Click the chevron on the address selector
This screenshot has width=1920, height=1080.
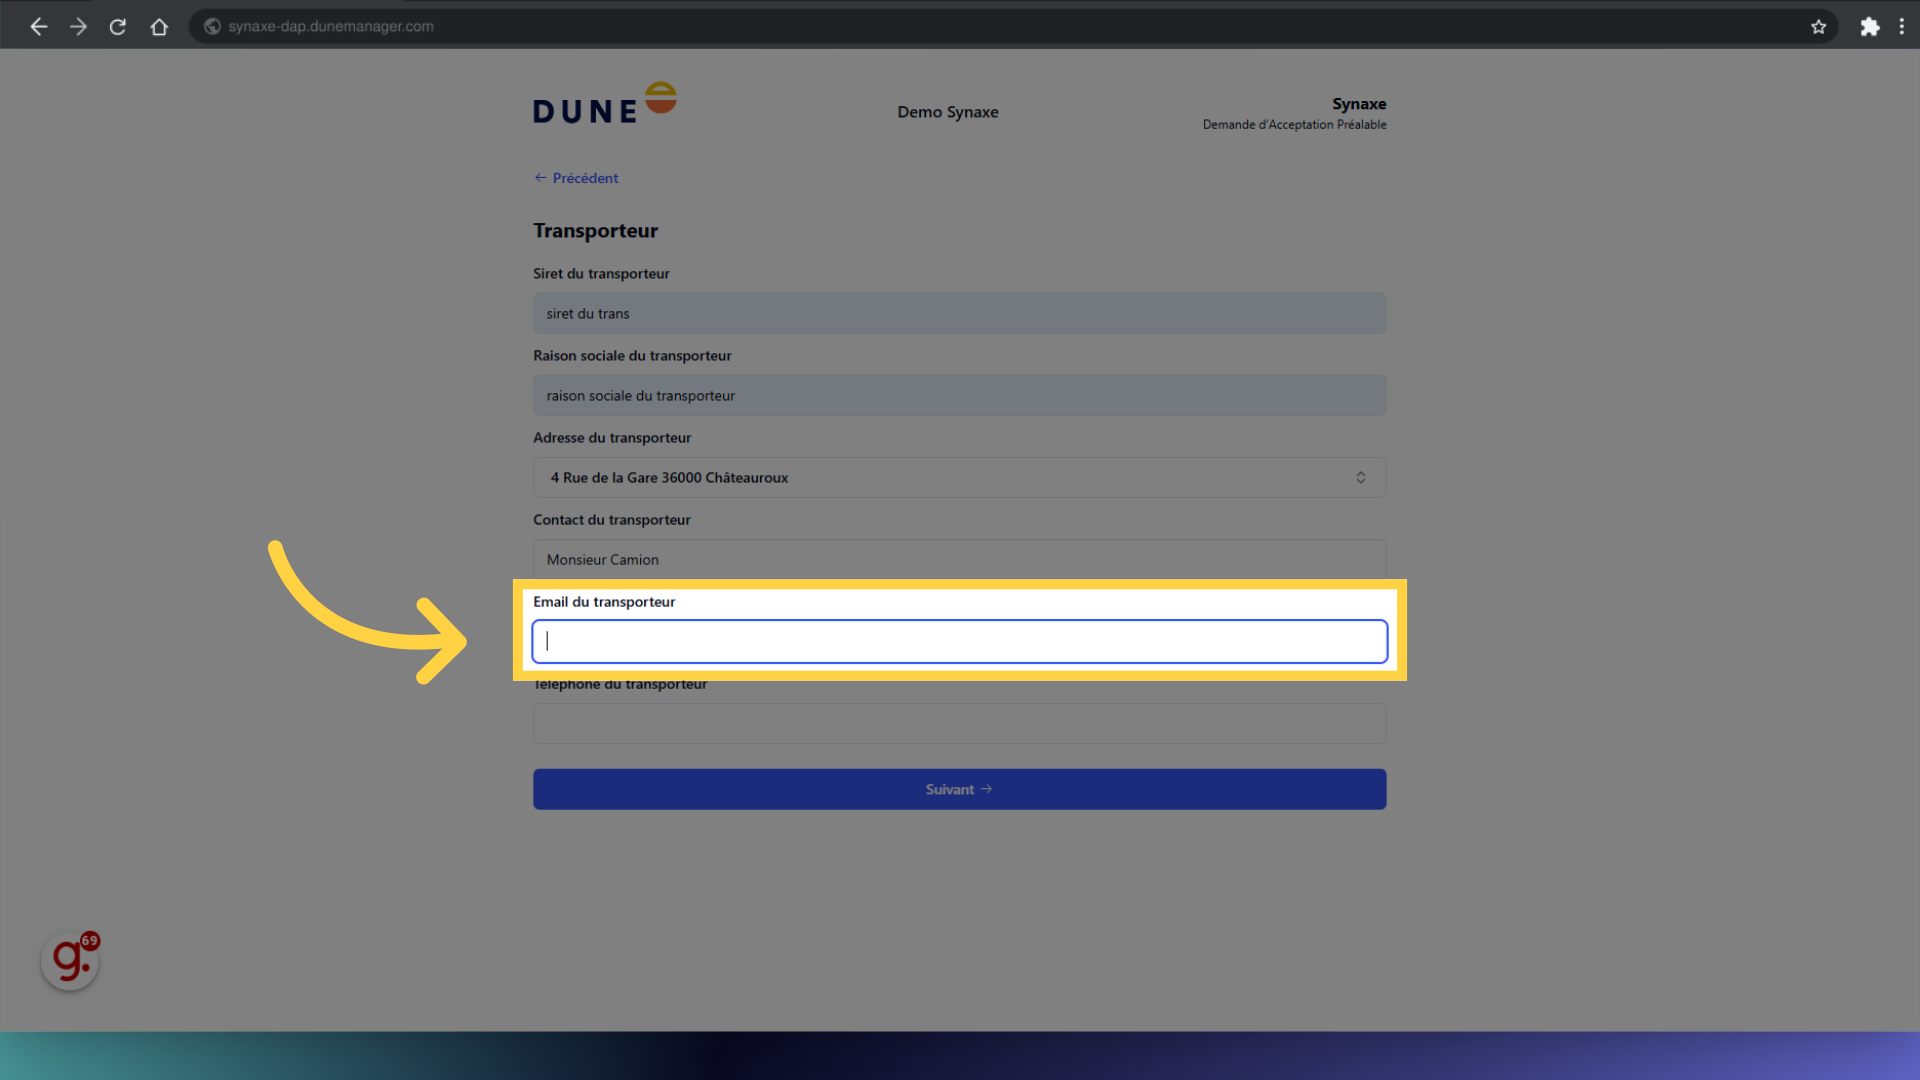click(1361, 477)
